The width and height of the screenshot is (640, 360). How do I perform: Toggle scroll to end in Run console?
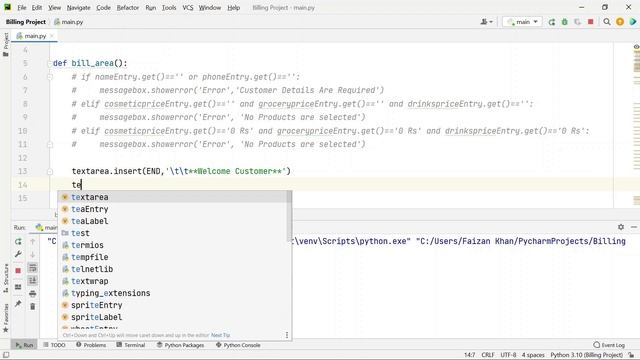(x=33, y=280)
